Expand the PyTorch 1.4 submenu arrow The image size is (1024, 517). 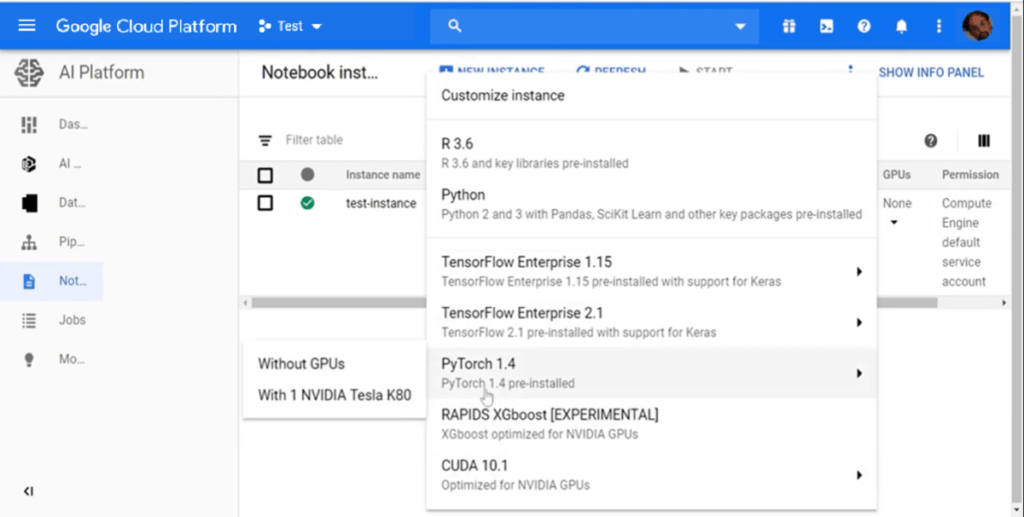859,373
